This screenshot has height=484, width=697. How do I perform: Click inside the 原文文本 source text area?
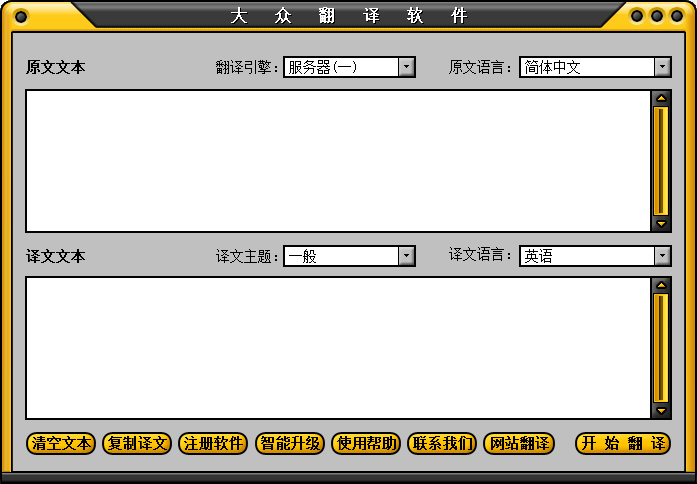point(338,161)
